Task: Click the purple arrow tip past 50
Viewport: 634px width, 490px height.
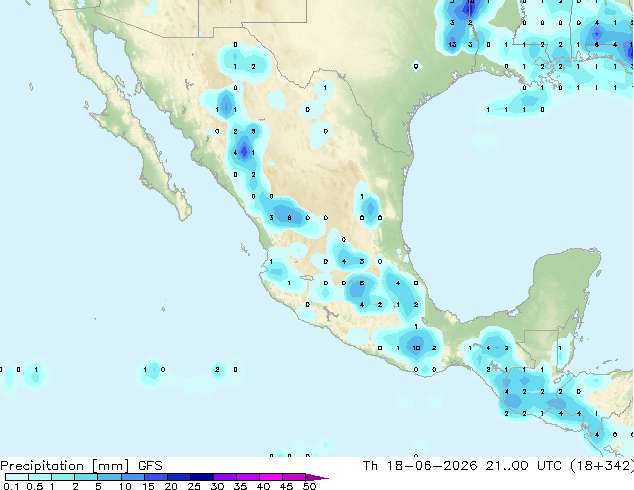Action: [317, 477]
